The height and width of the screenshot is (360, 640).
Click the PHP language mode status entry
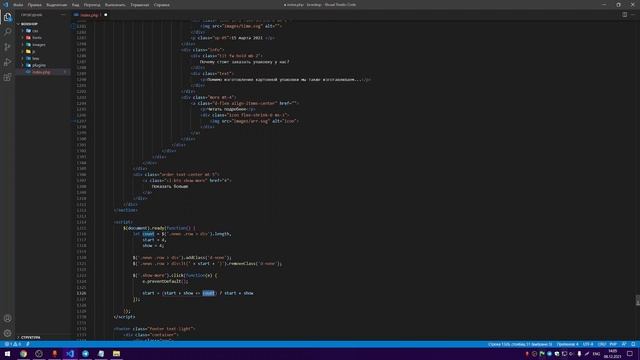coord(613,344)
